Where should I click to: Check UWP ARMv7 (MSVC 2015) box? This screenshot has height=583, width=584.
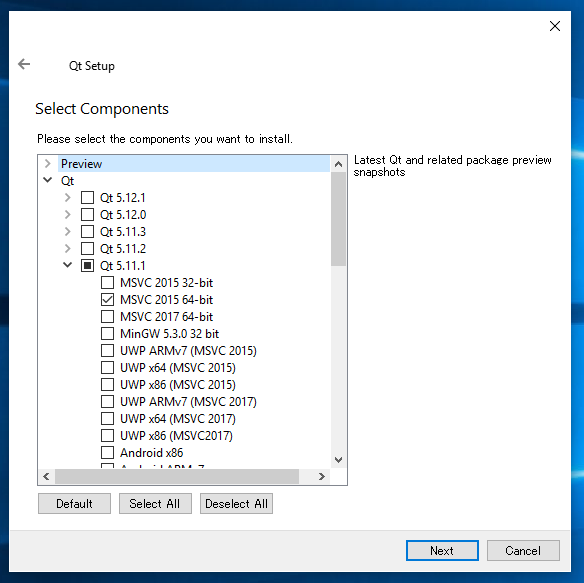point(107,351)
